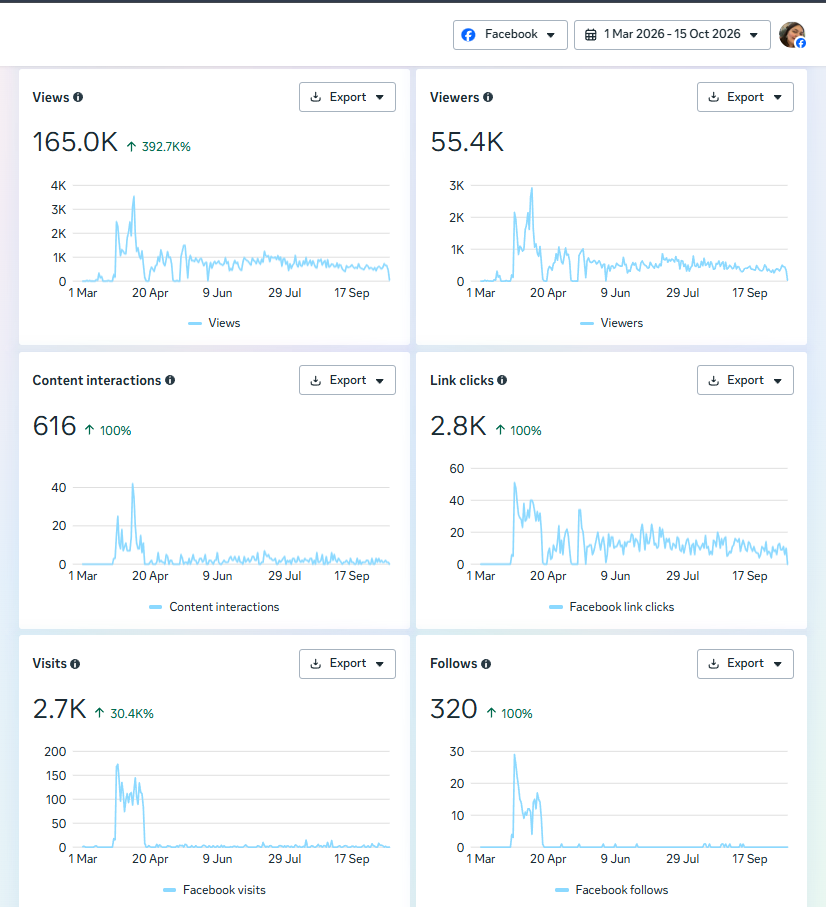Click the 2.7K visits total
826x907 pixels.
(x=59, y=709)
